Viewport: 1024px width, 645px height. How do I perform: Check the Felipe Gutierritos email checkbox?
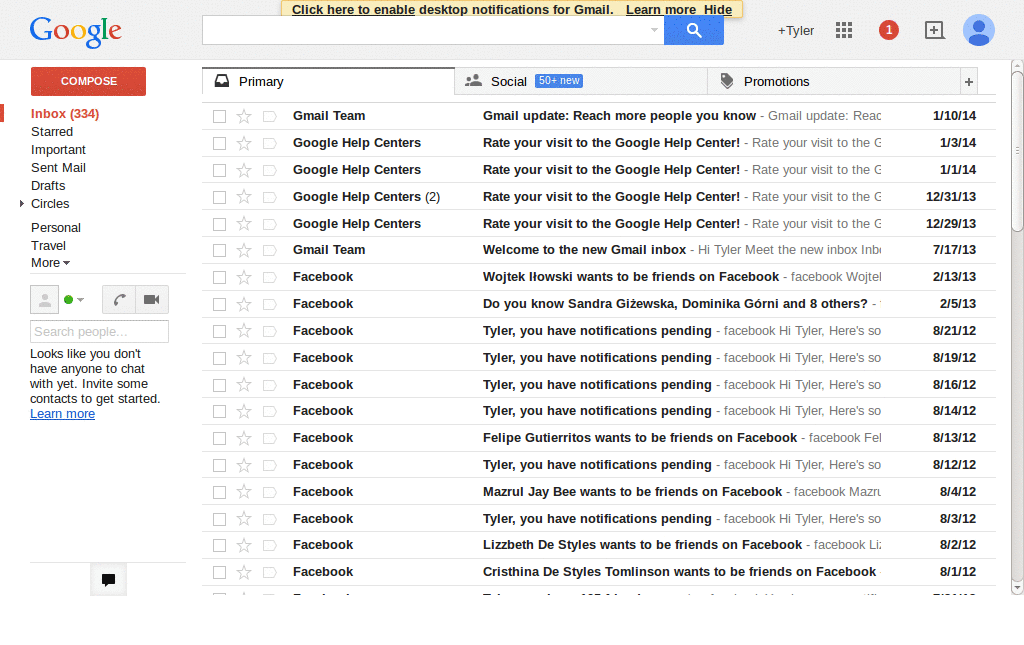click(x=219, y=438)
